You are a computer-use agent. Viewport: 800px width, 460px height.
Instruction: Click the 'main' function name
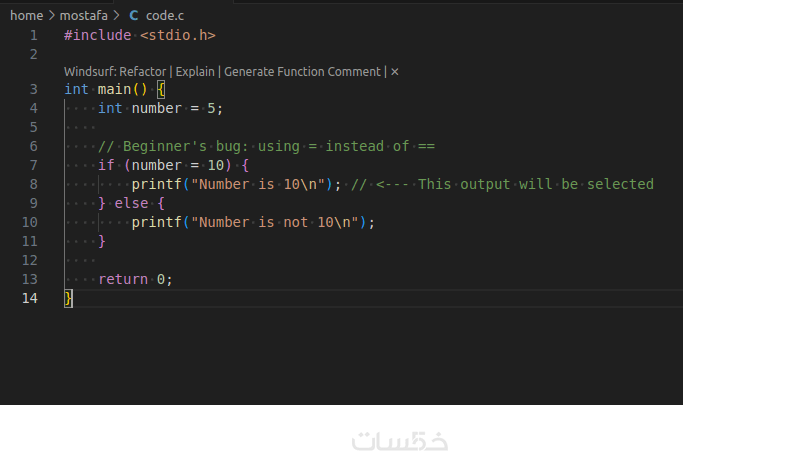click(x=114, y=90)
